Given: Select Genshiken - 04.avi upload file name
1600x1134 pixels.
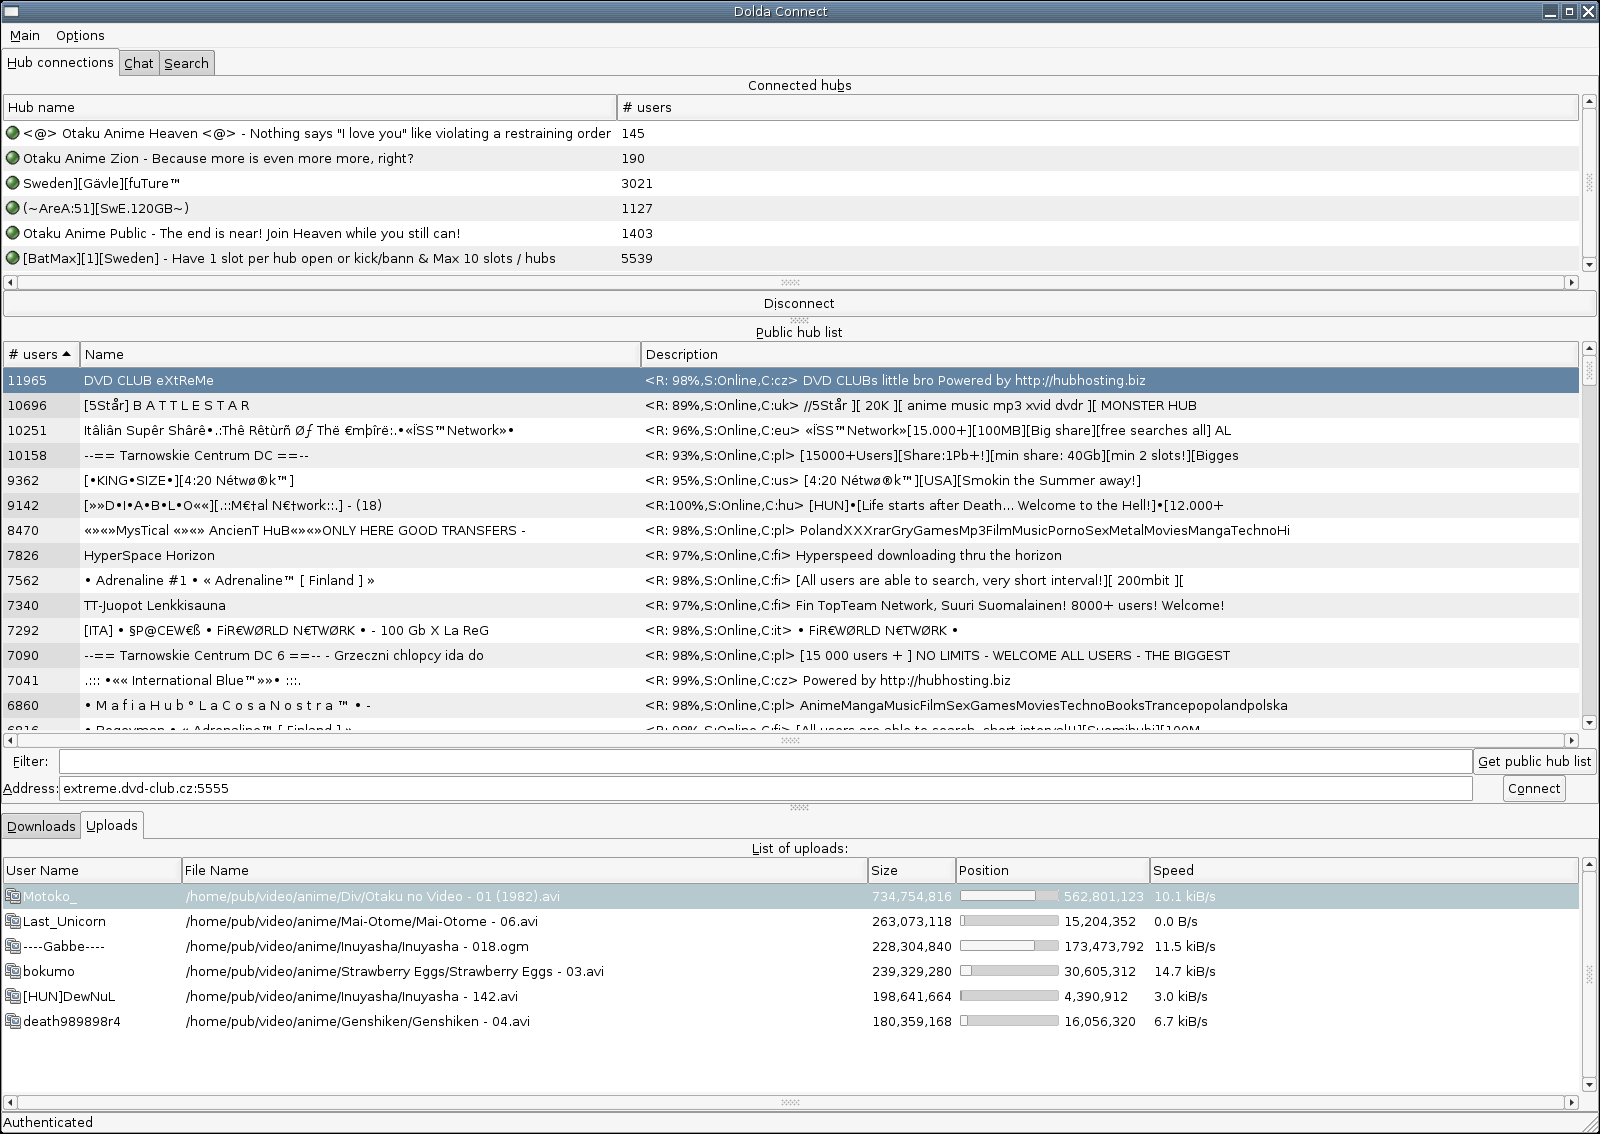Looking at the screenshot, I should (x=358, y=1021).
